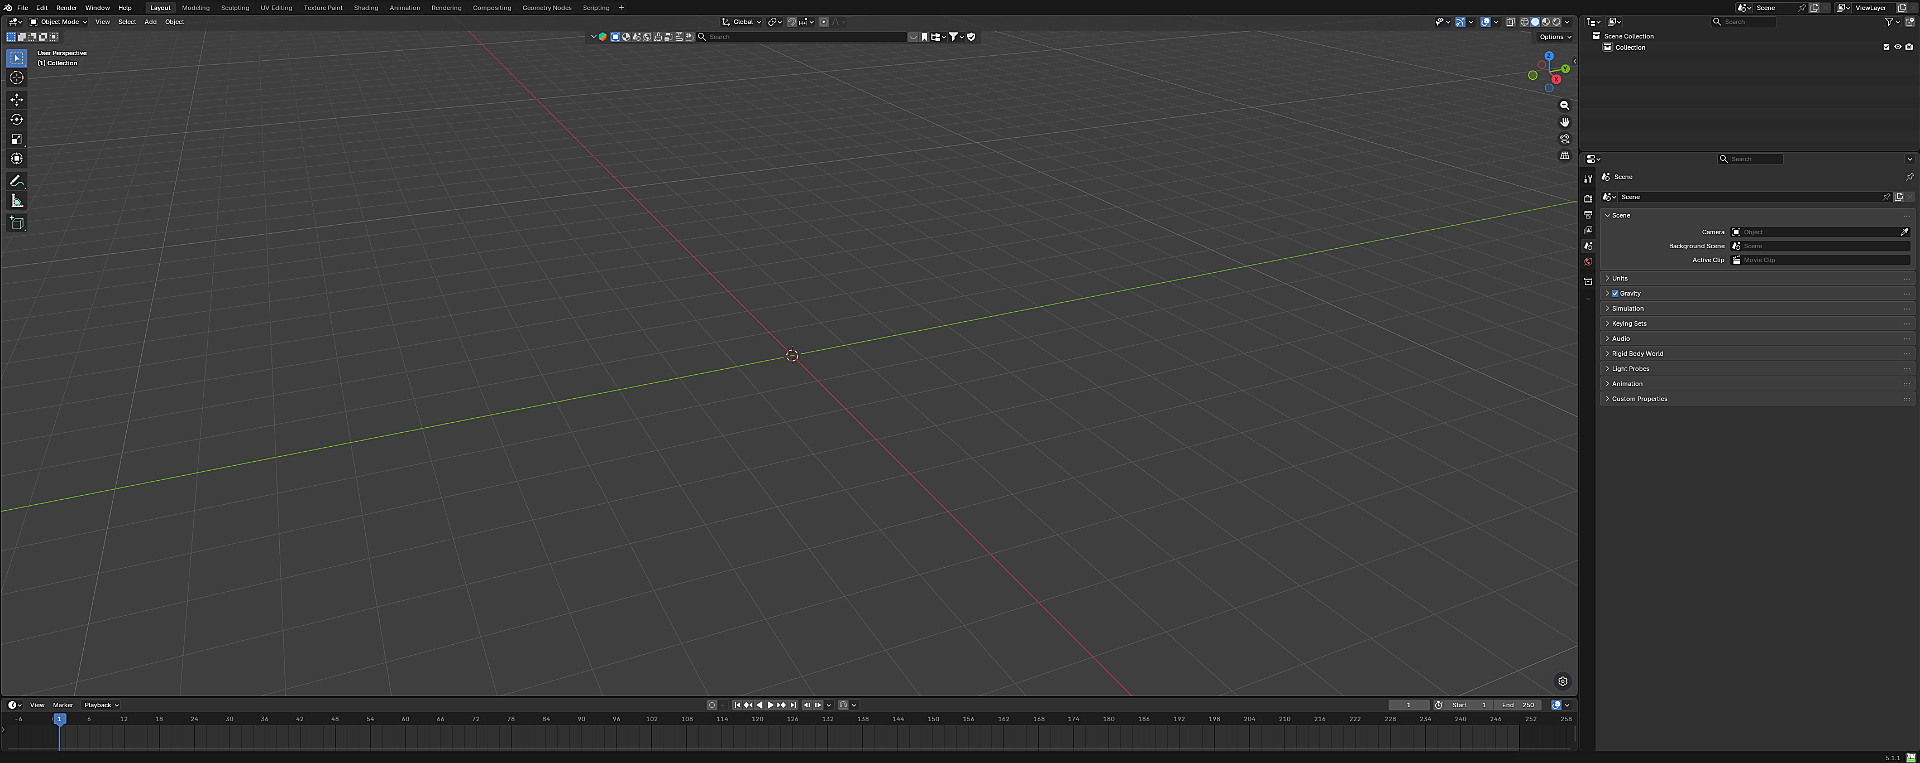The image size is (1920, 763).
Task: Click the viewport zoom magnifier icon
Action: [x=1565, y=105]
